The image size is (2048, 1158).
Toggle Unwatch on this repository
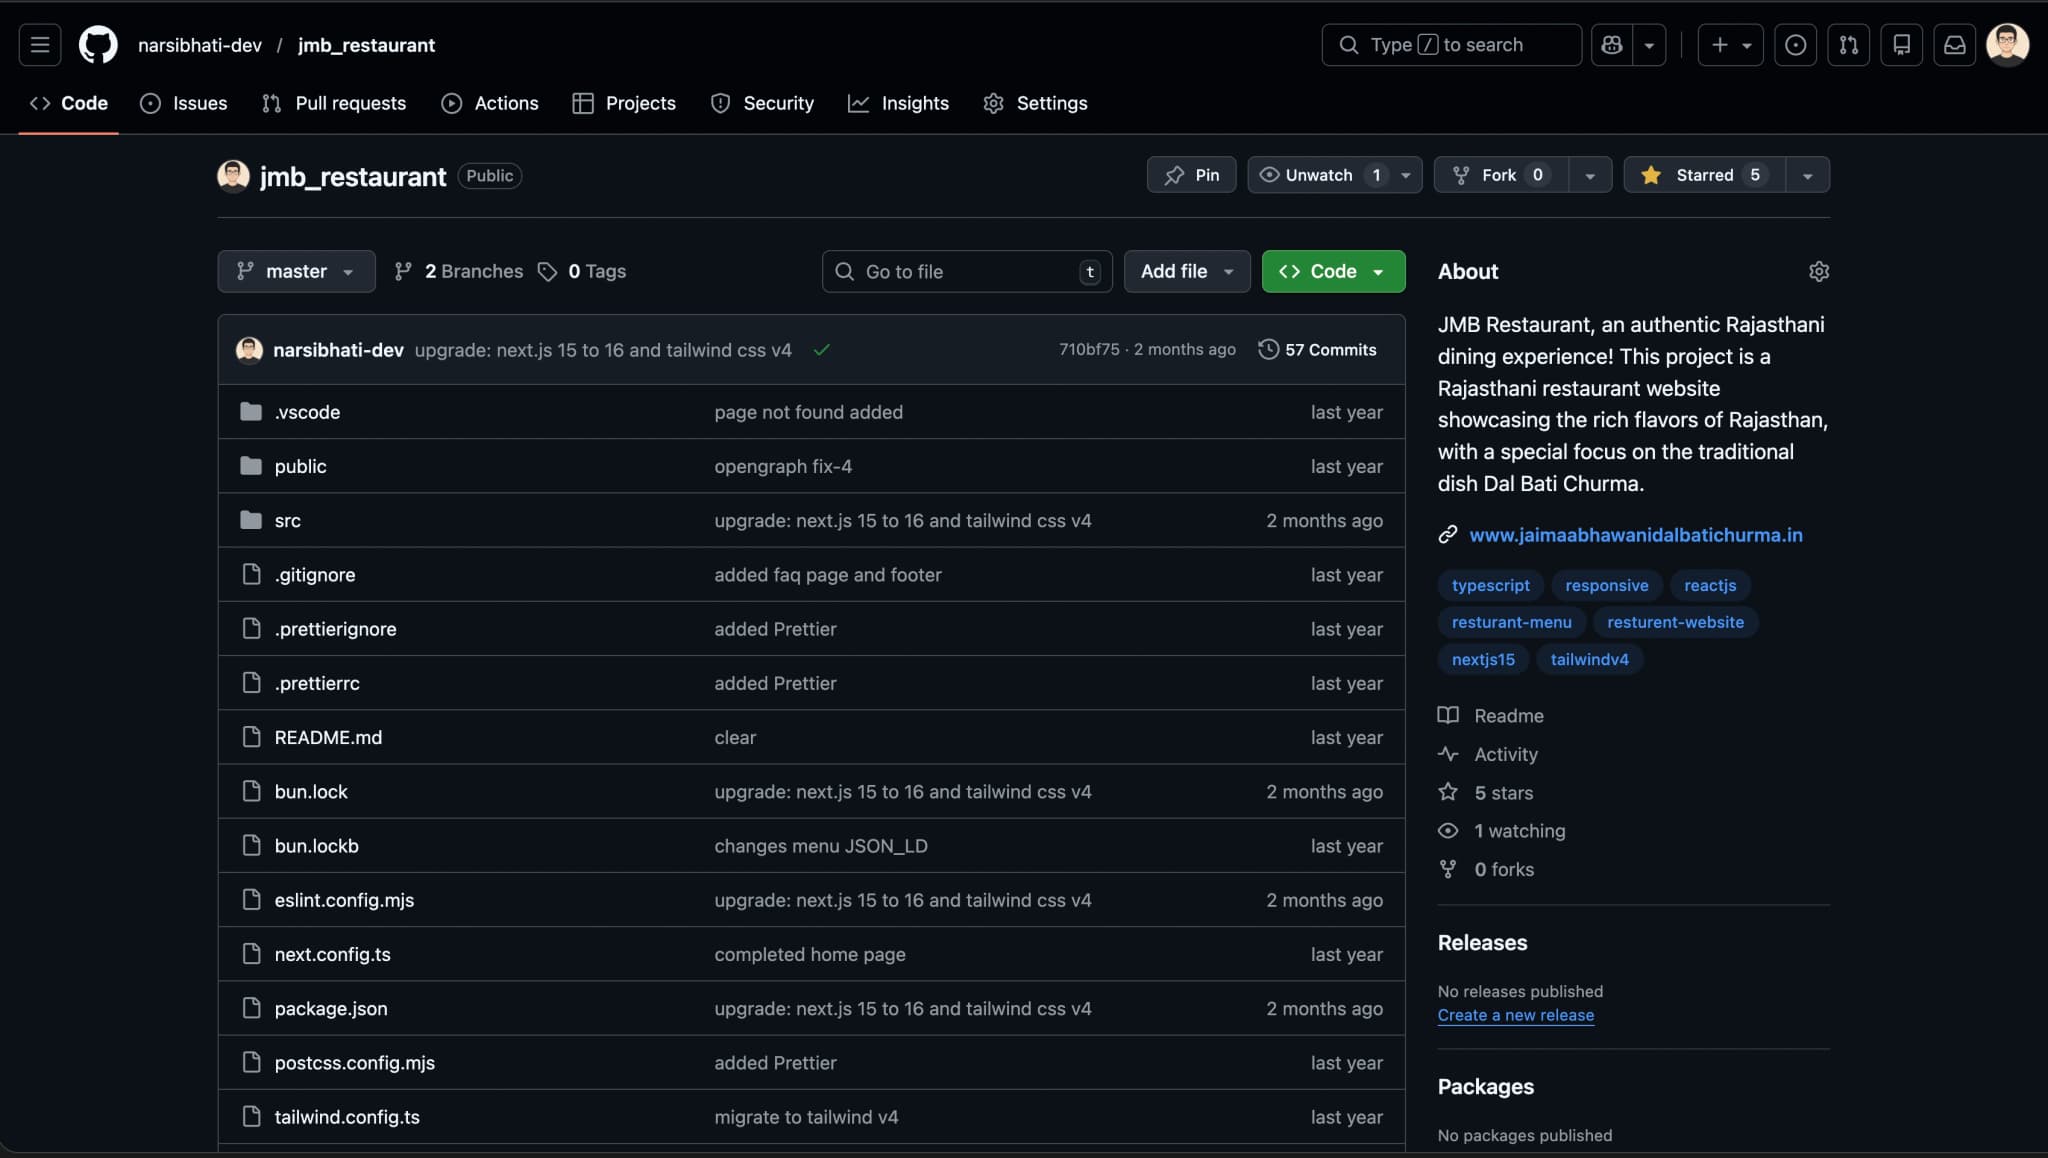point(1318,175)
